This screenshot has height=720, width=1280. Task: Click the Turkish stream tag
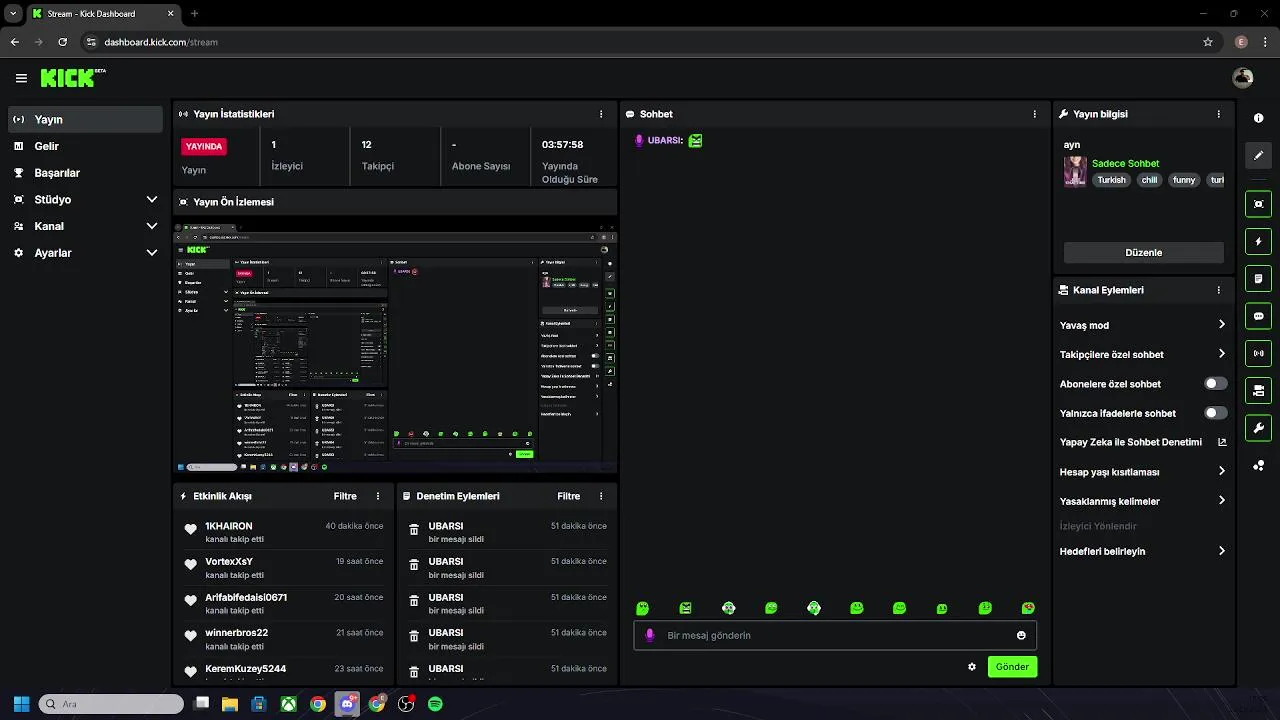(1111, 180)
